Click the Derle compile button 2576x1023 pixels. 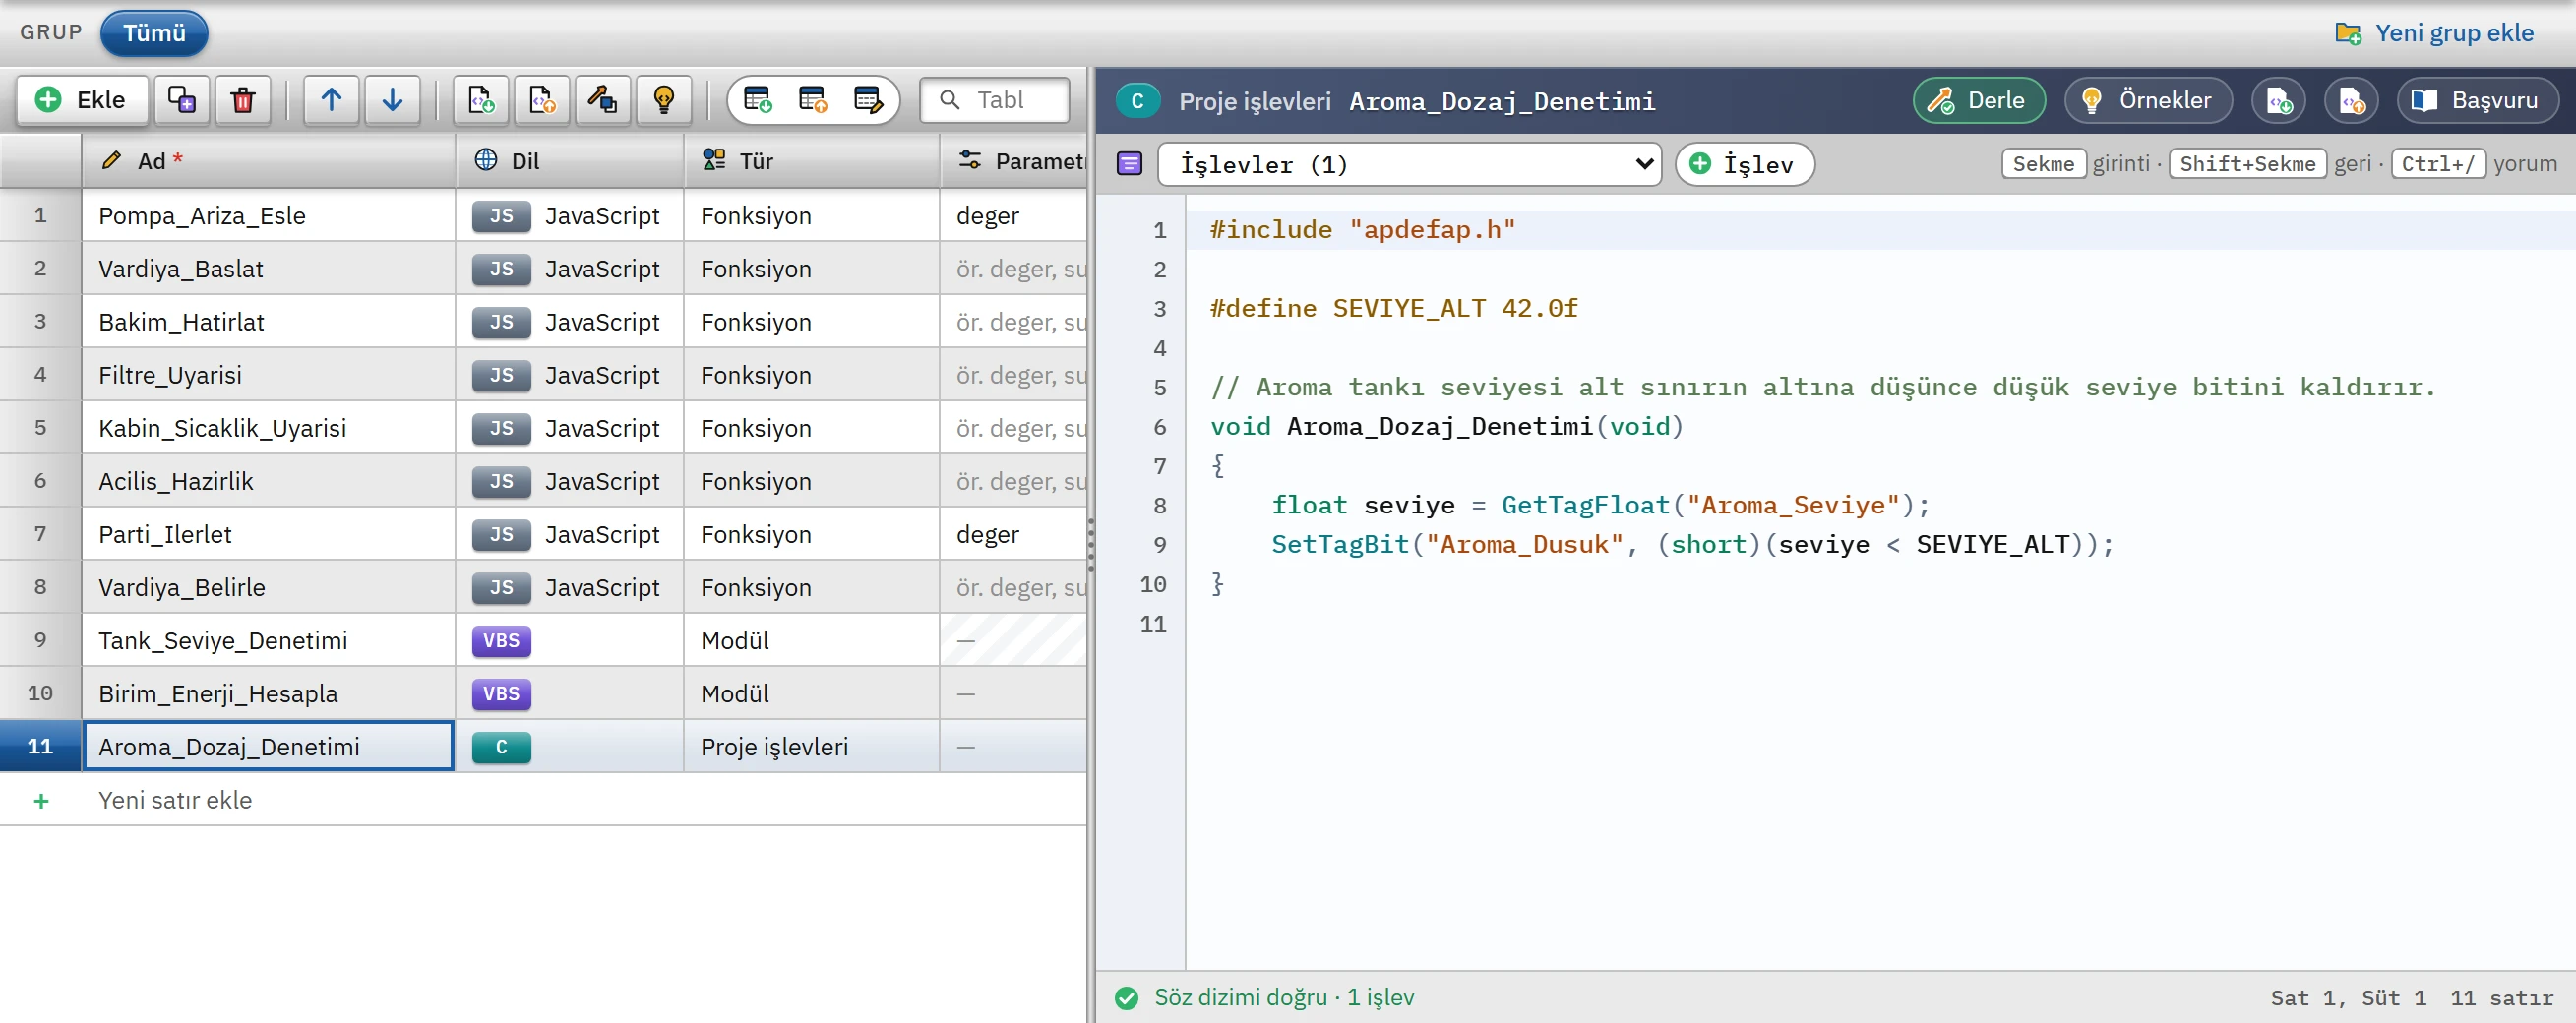[1978, 100]
